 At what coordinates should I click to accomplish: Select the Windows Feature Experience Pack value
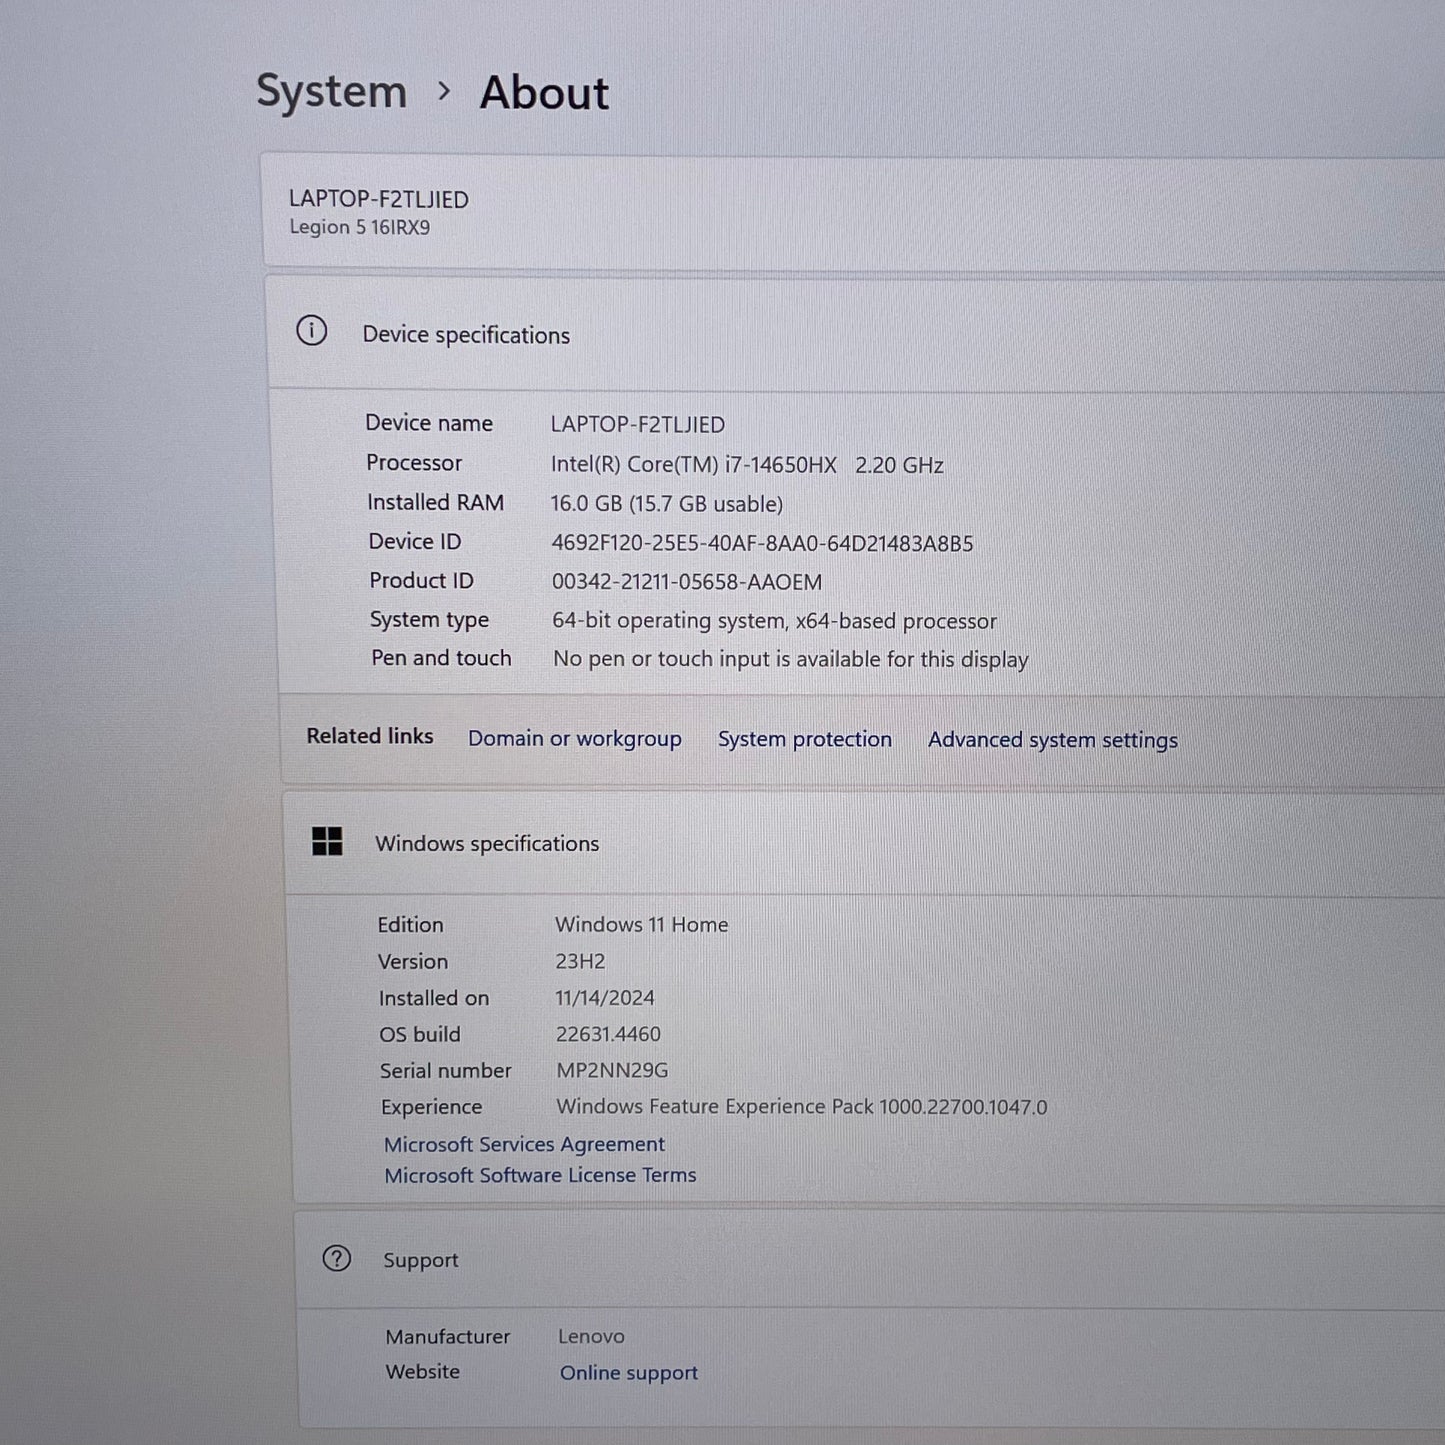802,1107
